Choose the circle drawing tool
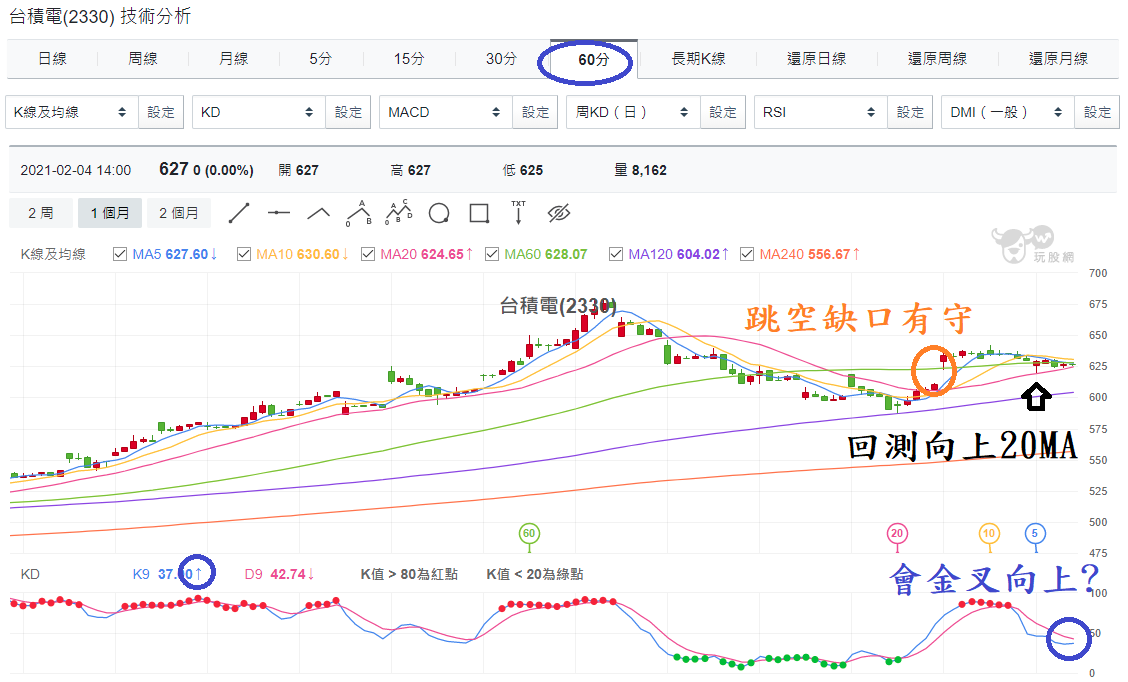The width and height of the screenshot is (1128, 682). pyautogui.click(x=439, y=213)
